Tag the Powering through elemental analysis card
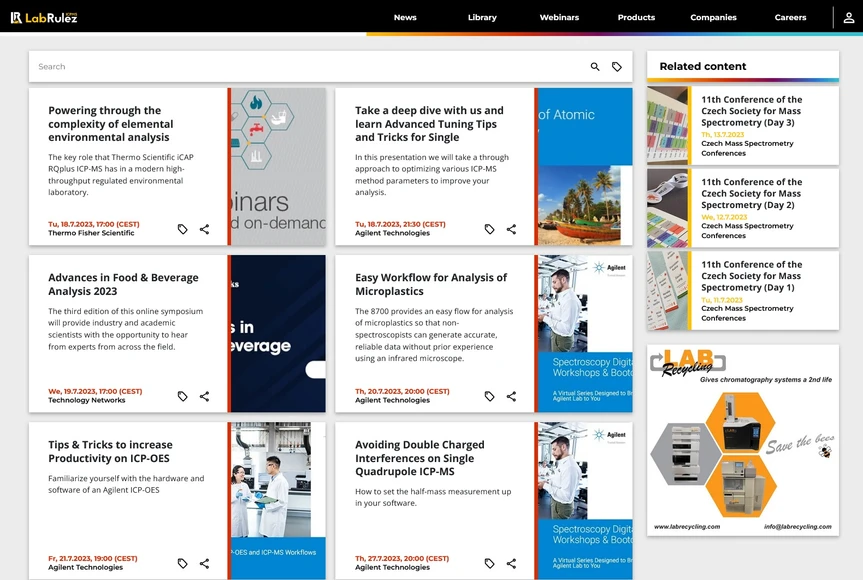 (x=183, y=229)
